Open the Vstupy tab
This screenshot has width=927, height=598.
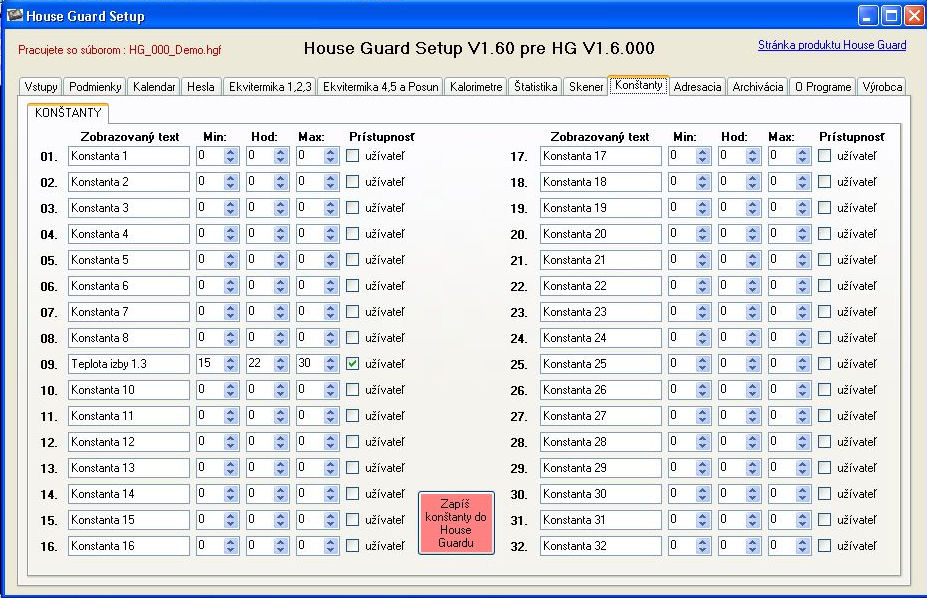coord(41,87)
